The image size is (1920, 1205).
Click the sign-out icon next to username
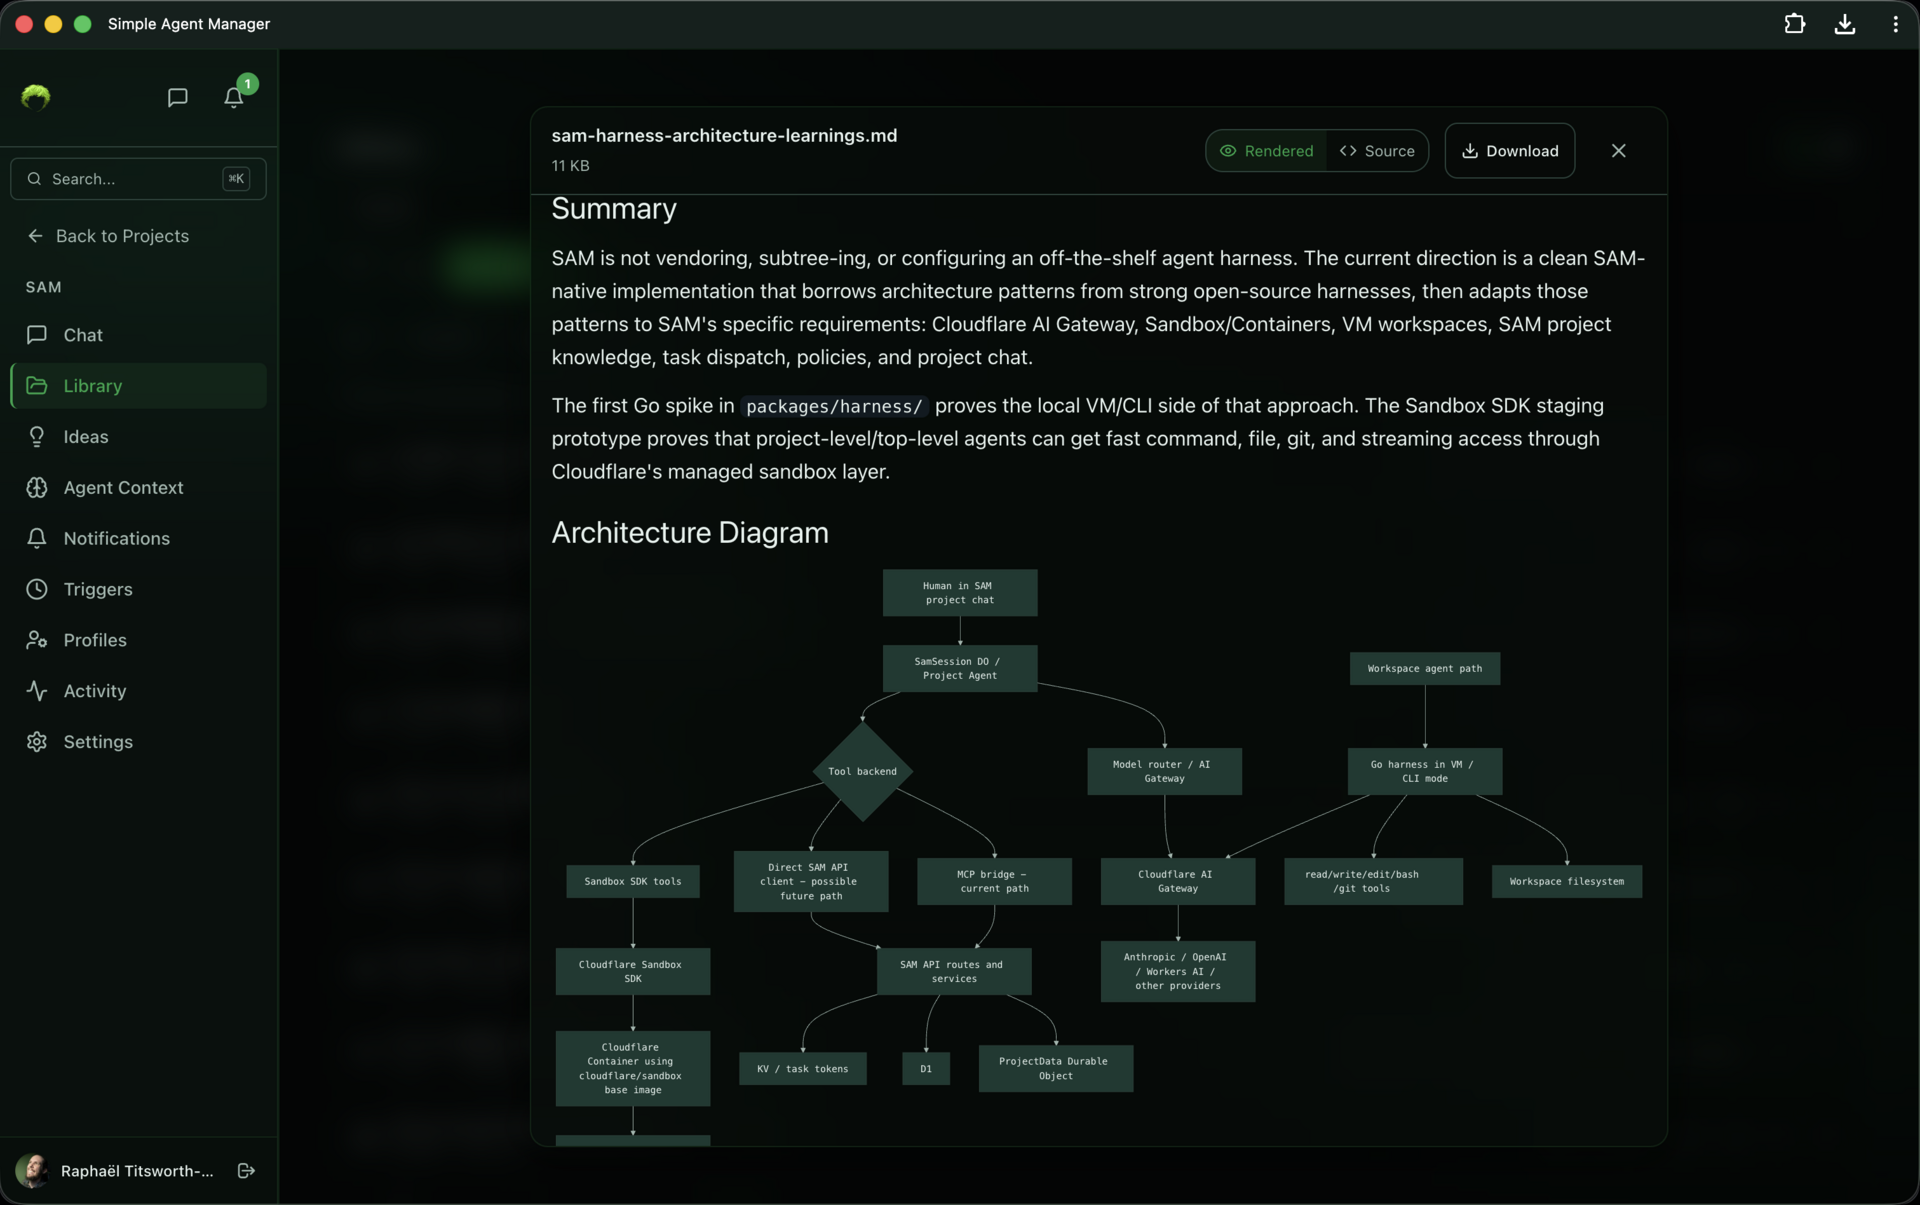pyautogui.click(x=246, y=1170)
